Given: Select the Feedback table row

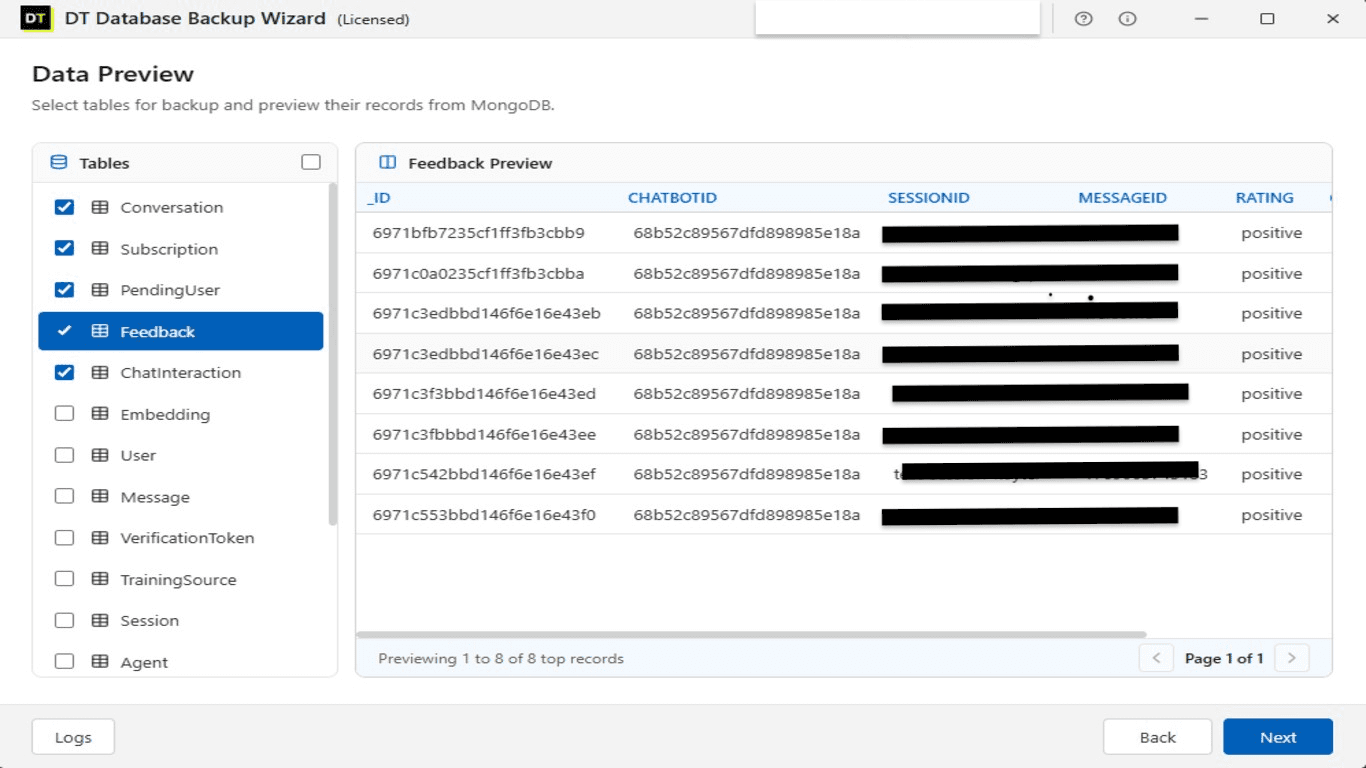Looking at the screenshot, I should click(181, 331).
